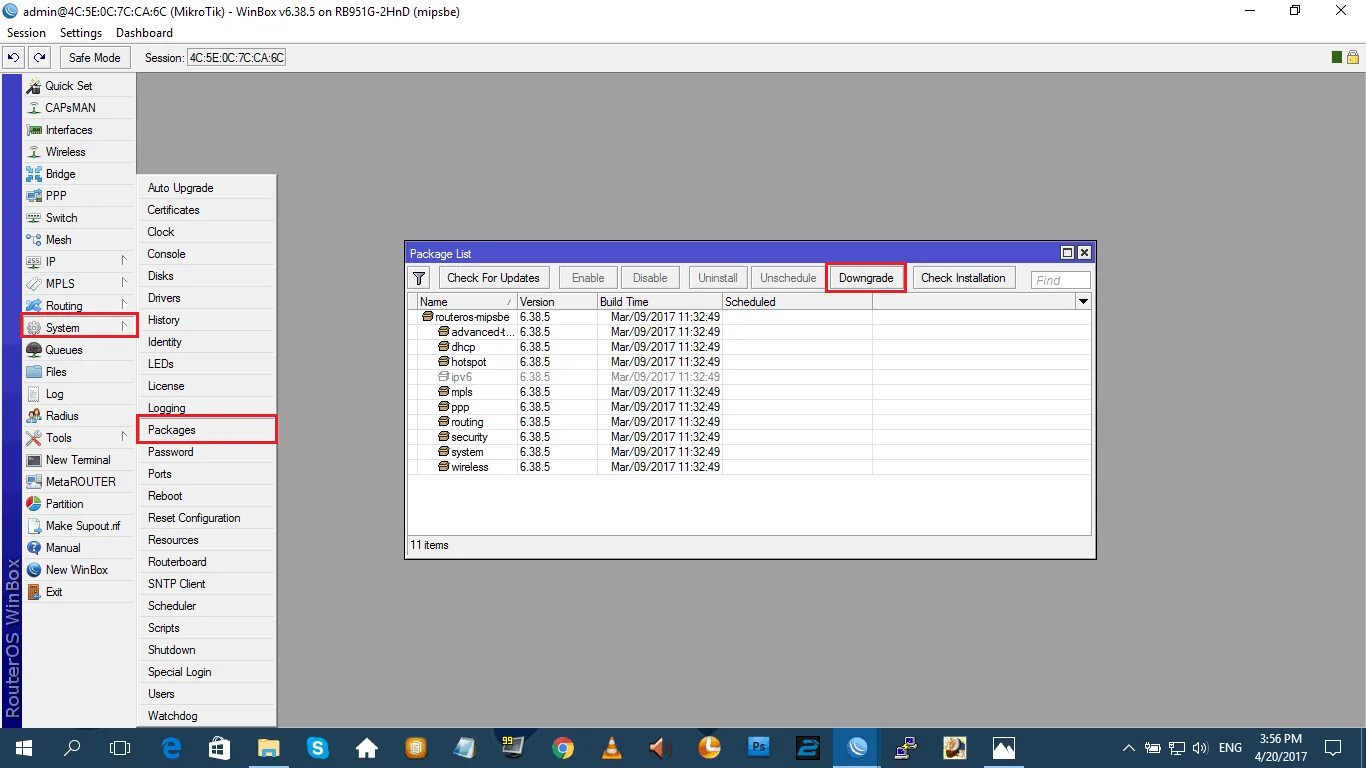Open a New Terminal
The width and height of the screenshot is (1366, 768).
[x=79, y=460]
